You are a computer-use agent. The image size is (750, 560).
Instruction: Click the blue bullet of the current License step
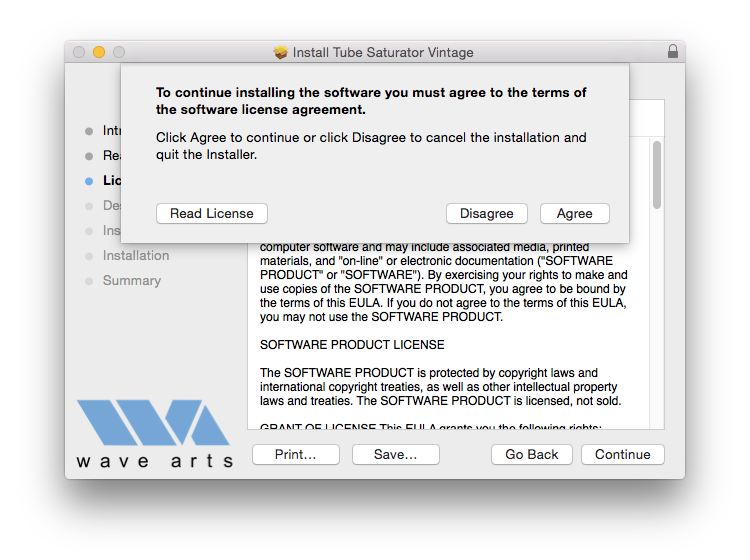89,181
